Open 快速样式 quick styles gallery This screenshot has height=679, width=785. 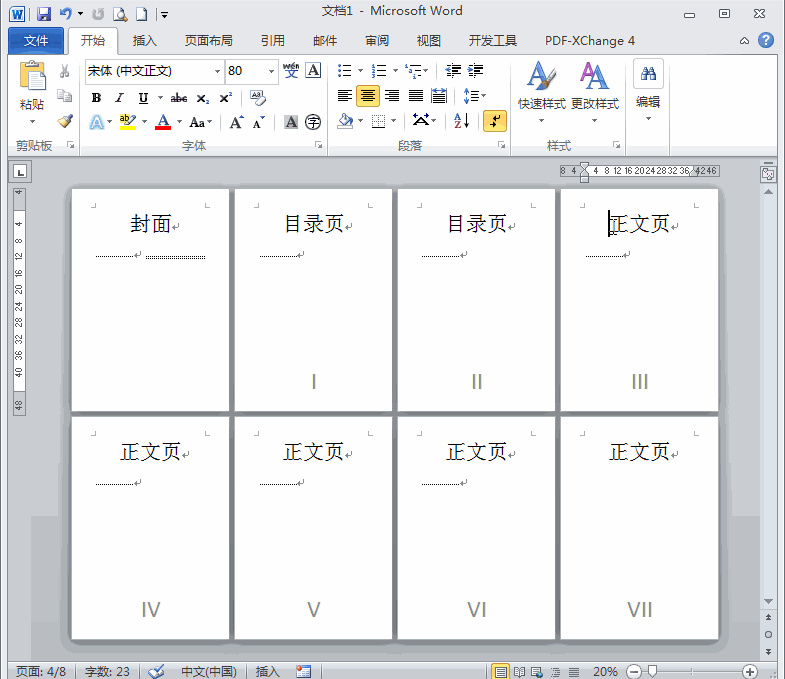541,92
